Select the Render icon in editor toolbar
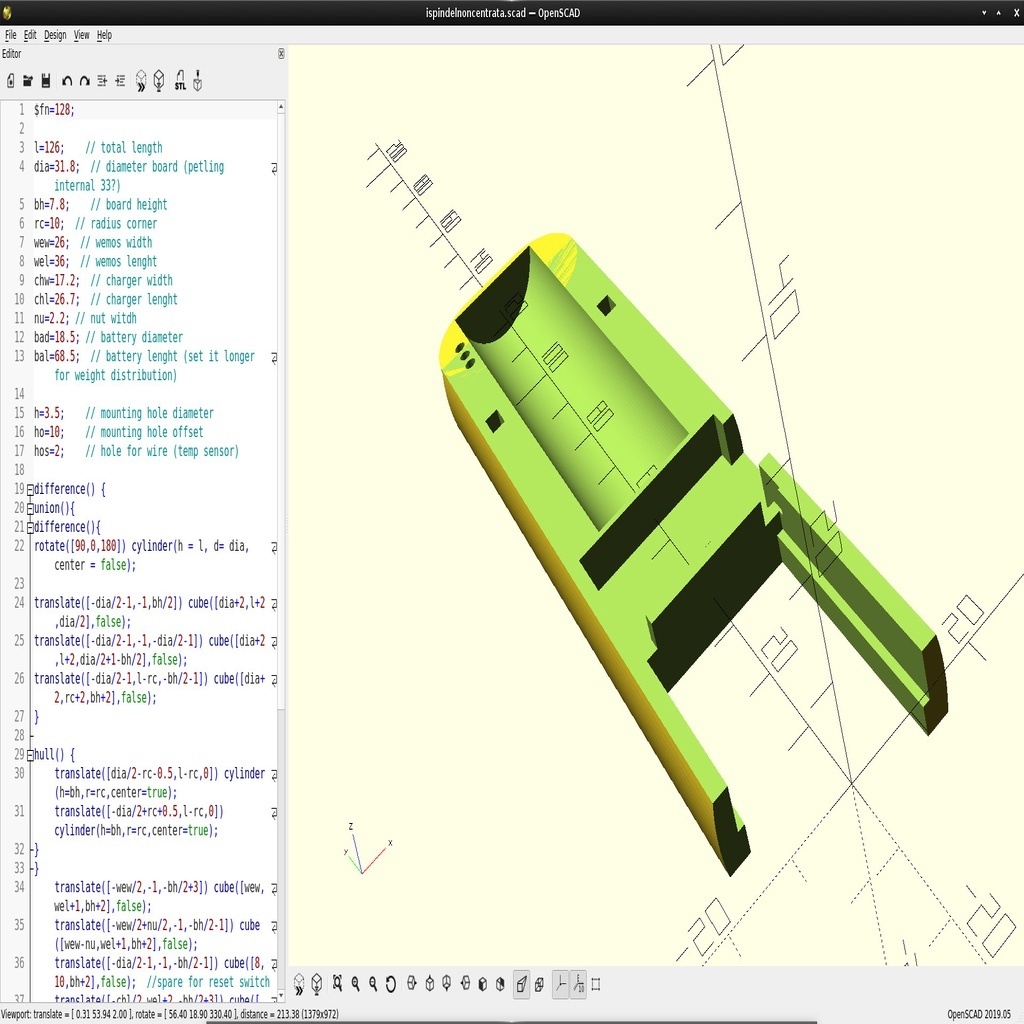 coord(158,82)
